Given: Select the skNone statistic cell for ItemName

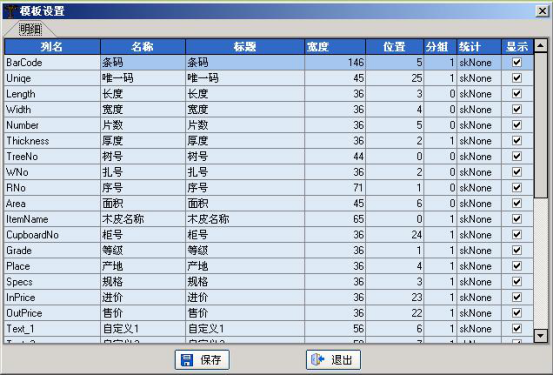Looking at the screenshot, I should click(x=479, y=219).
